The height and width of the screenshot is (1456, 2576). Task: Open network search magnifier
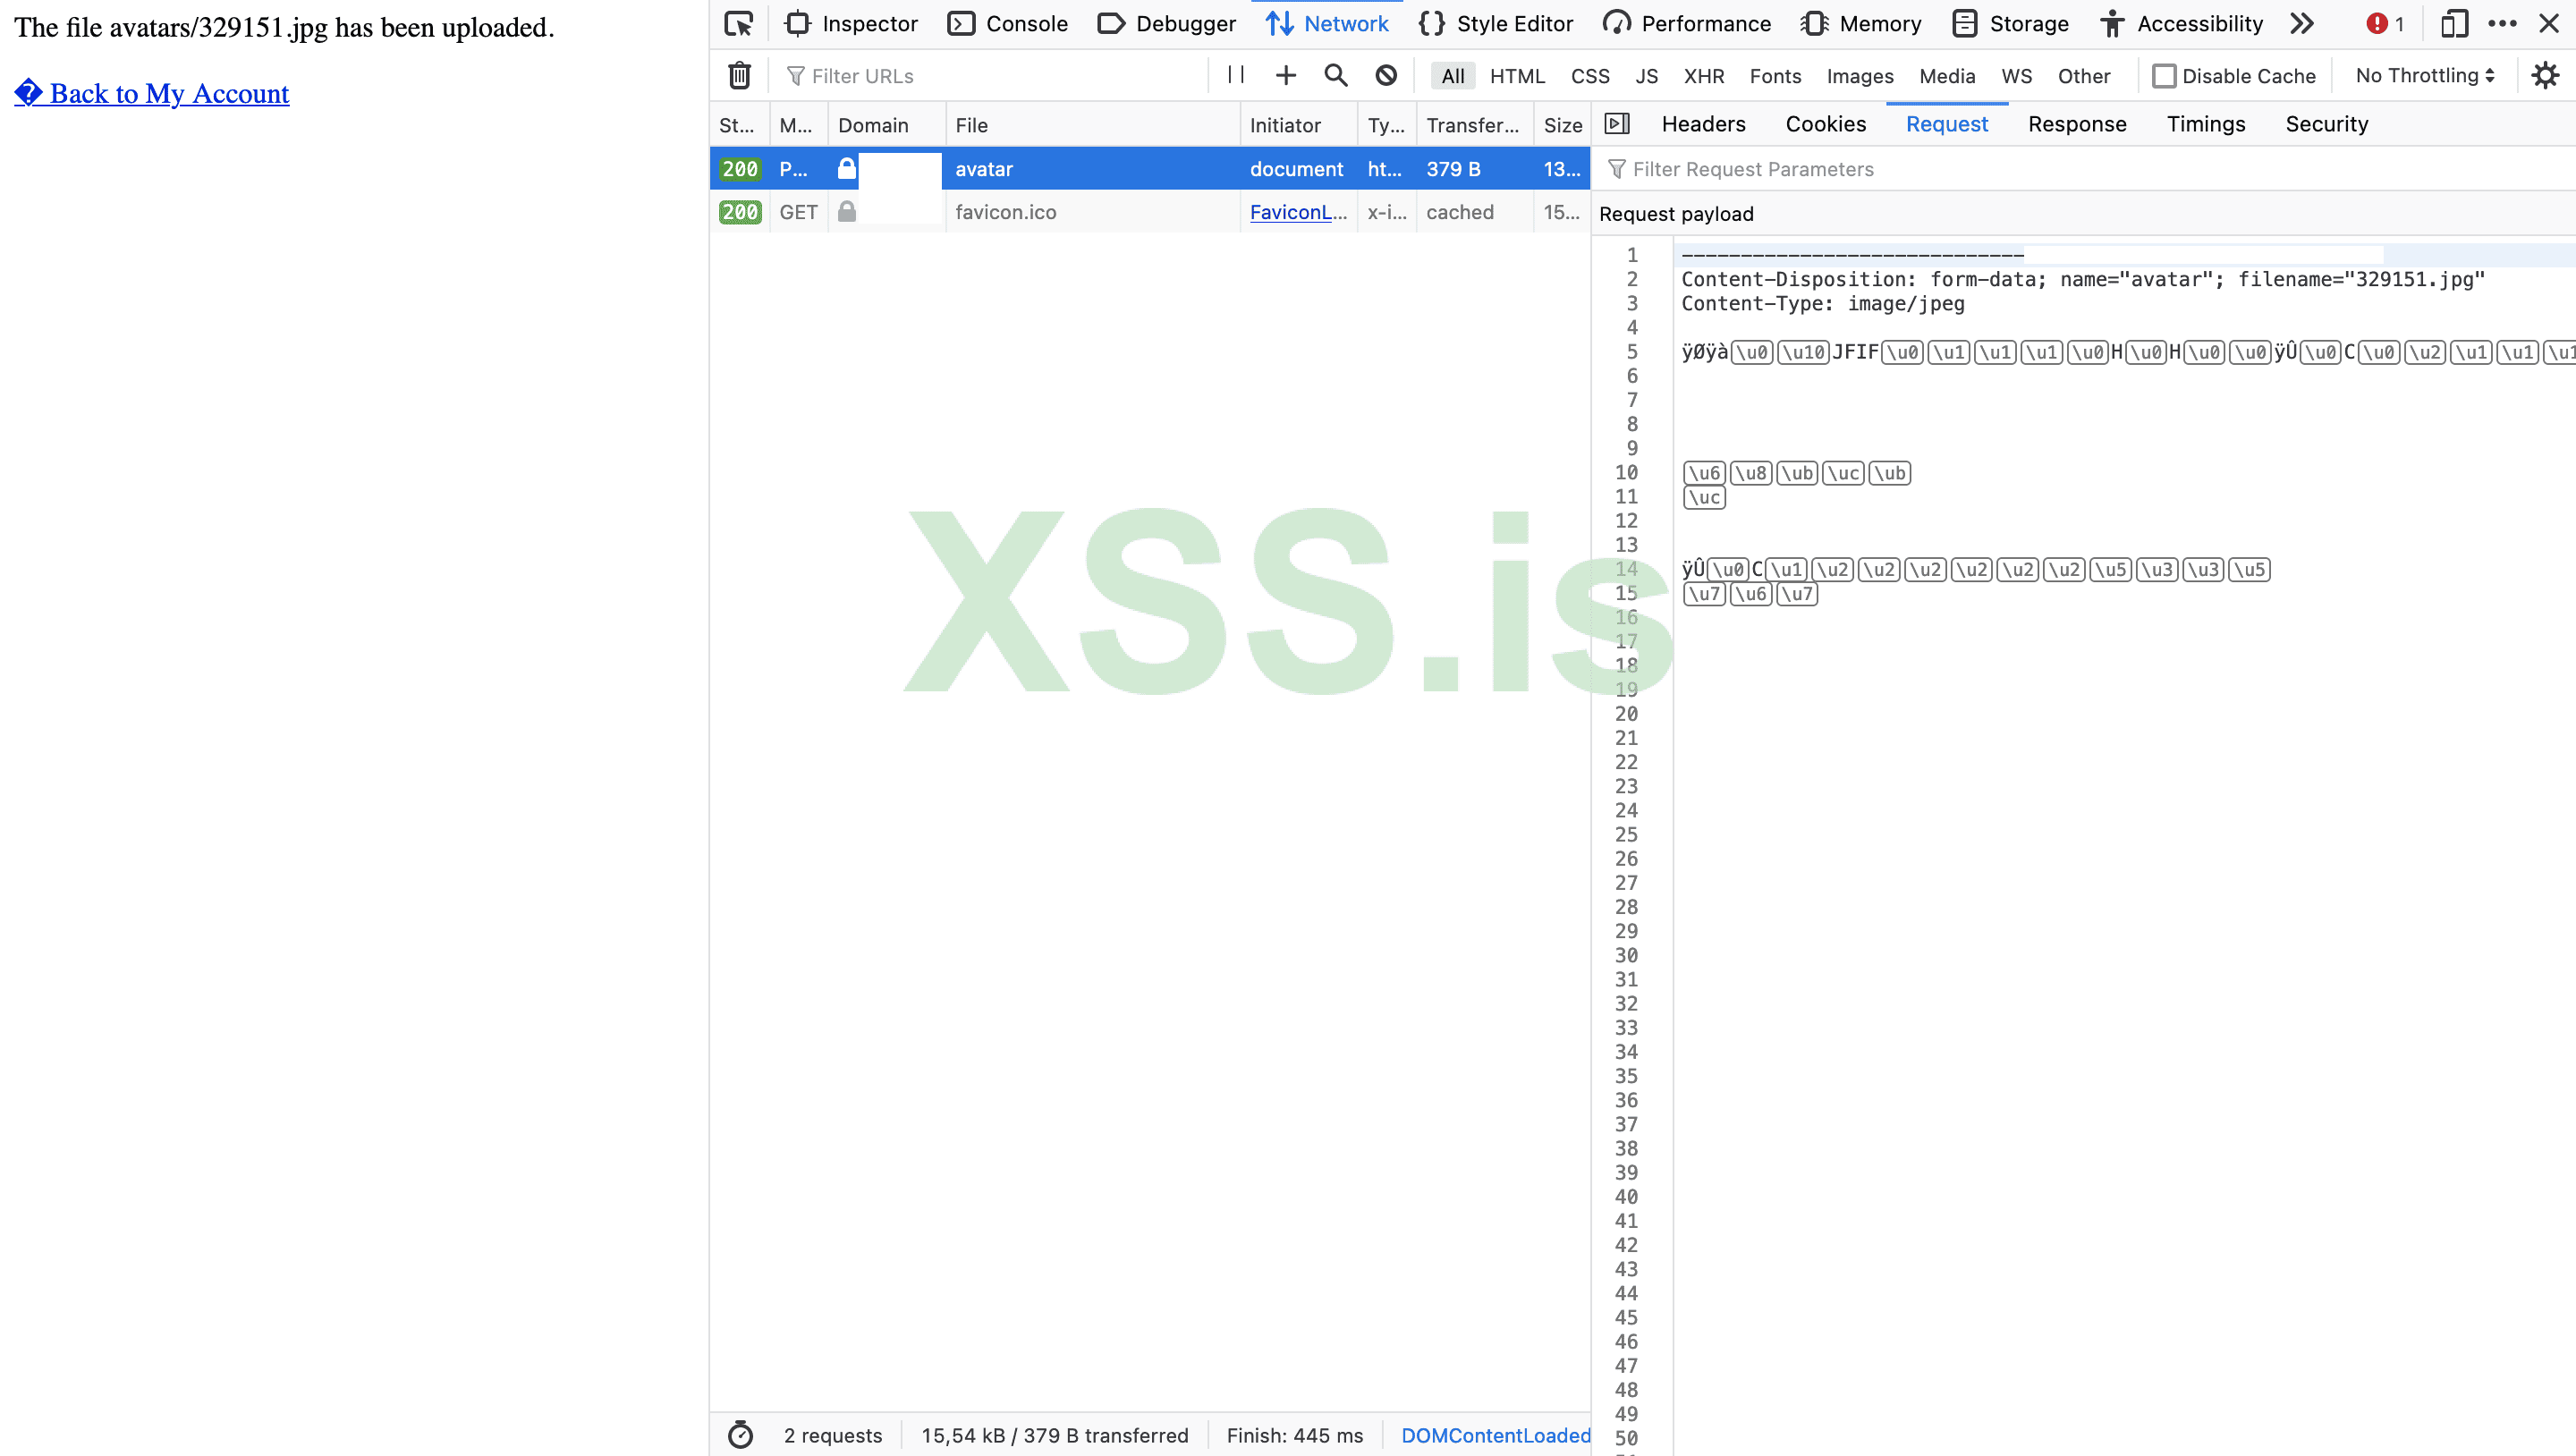coord(1336,75)
